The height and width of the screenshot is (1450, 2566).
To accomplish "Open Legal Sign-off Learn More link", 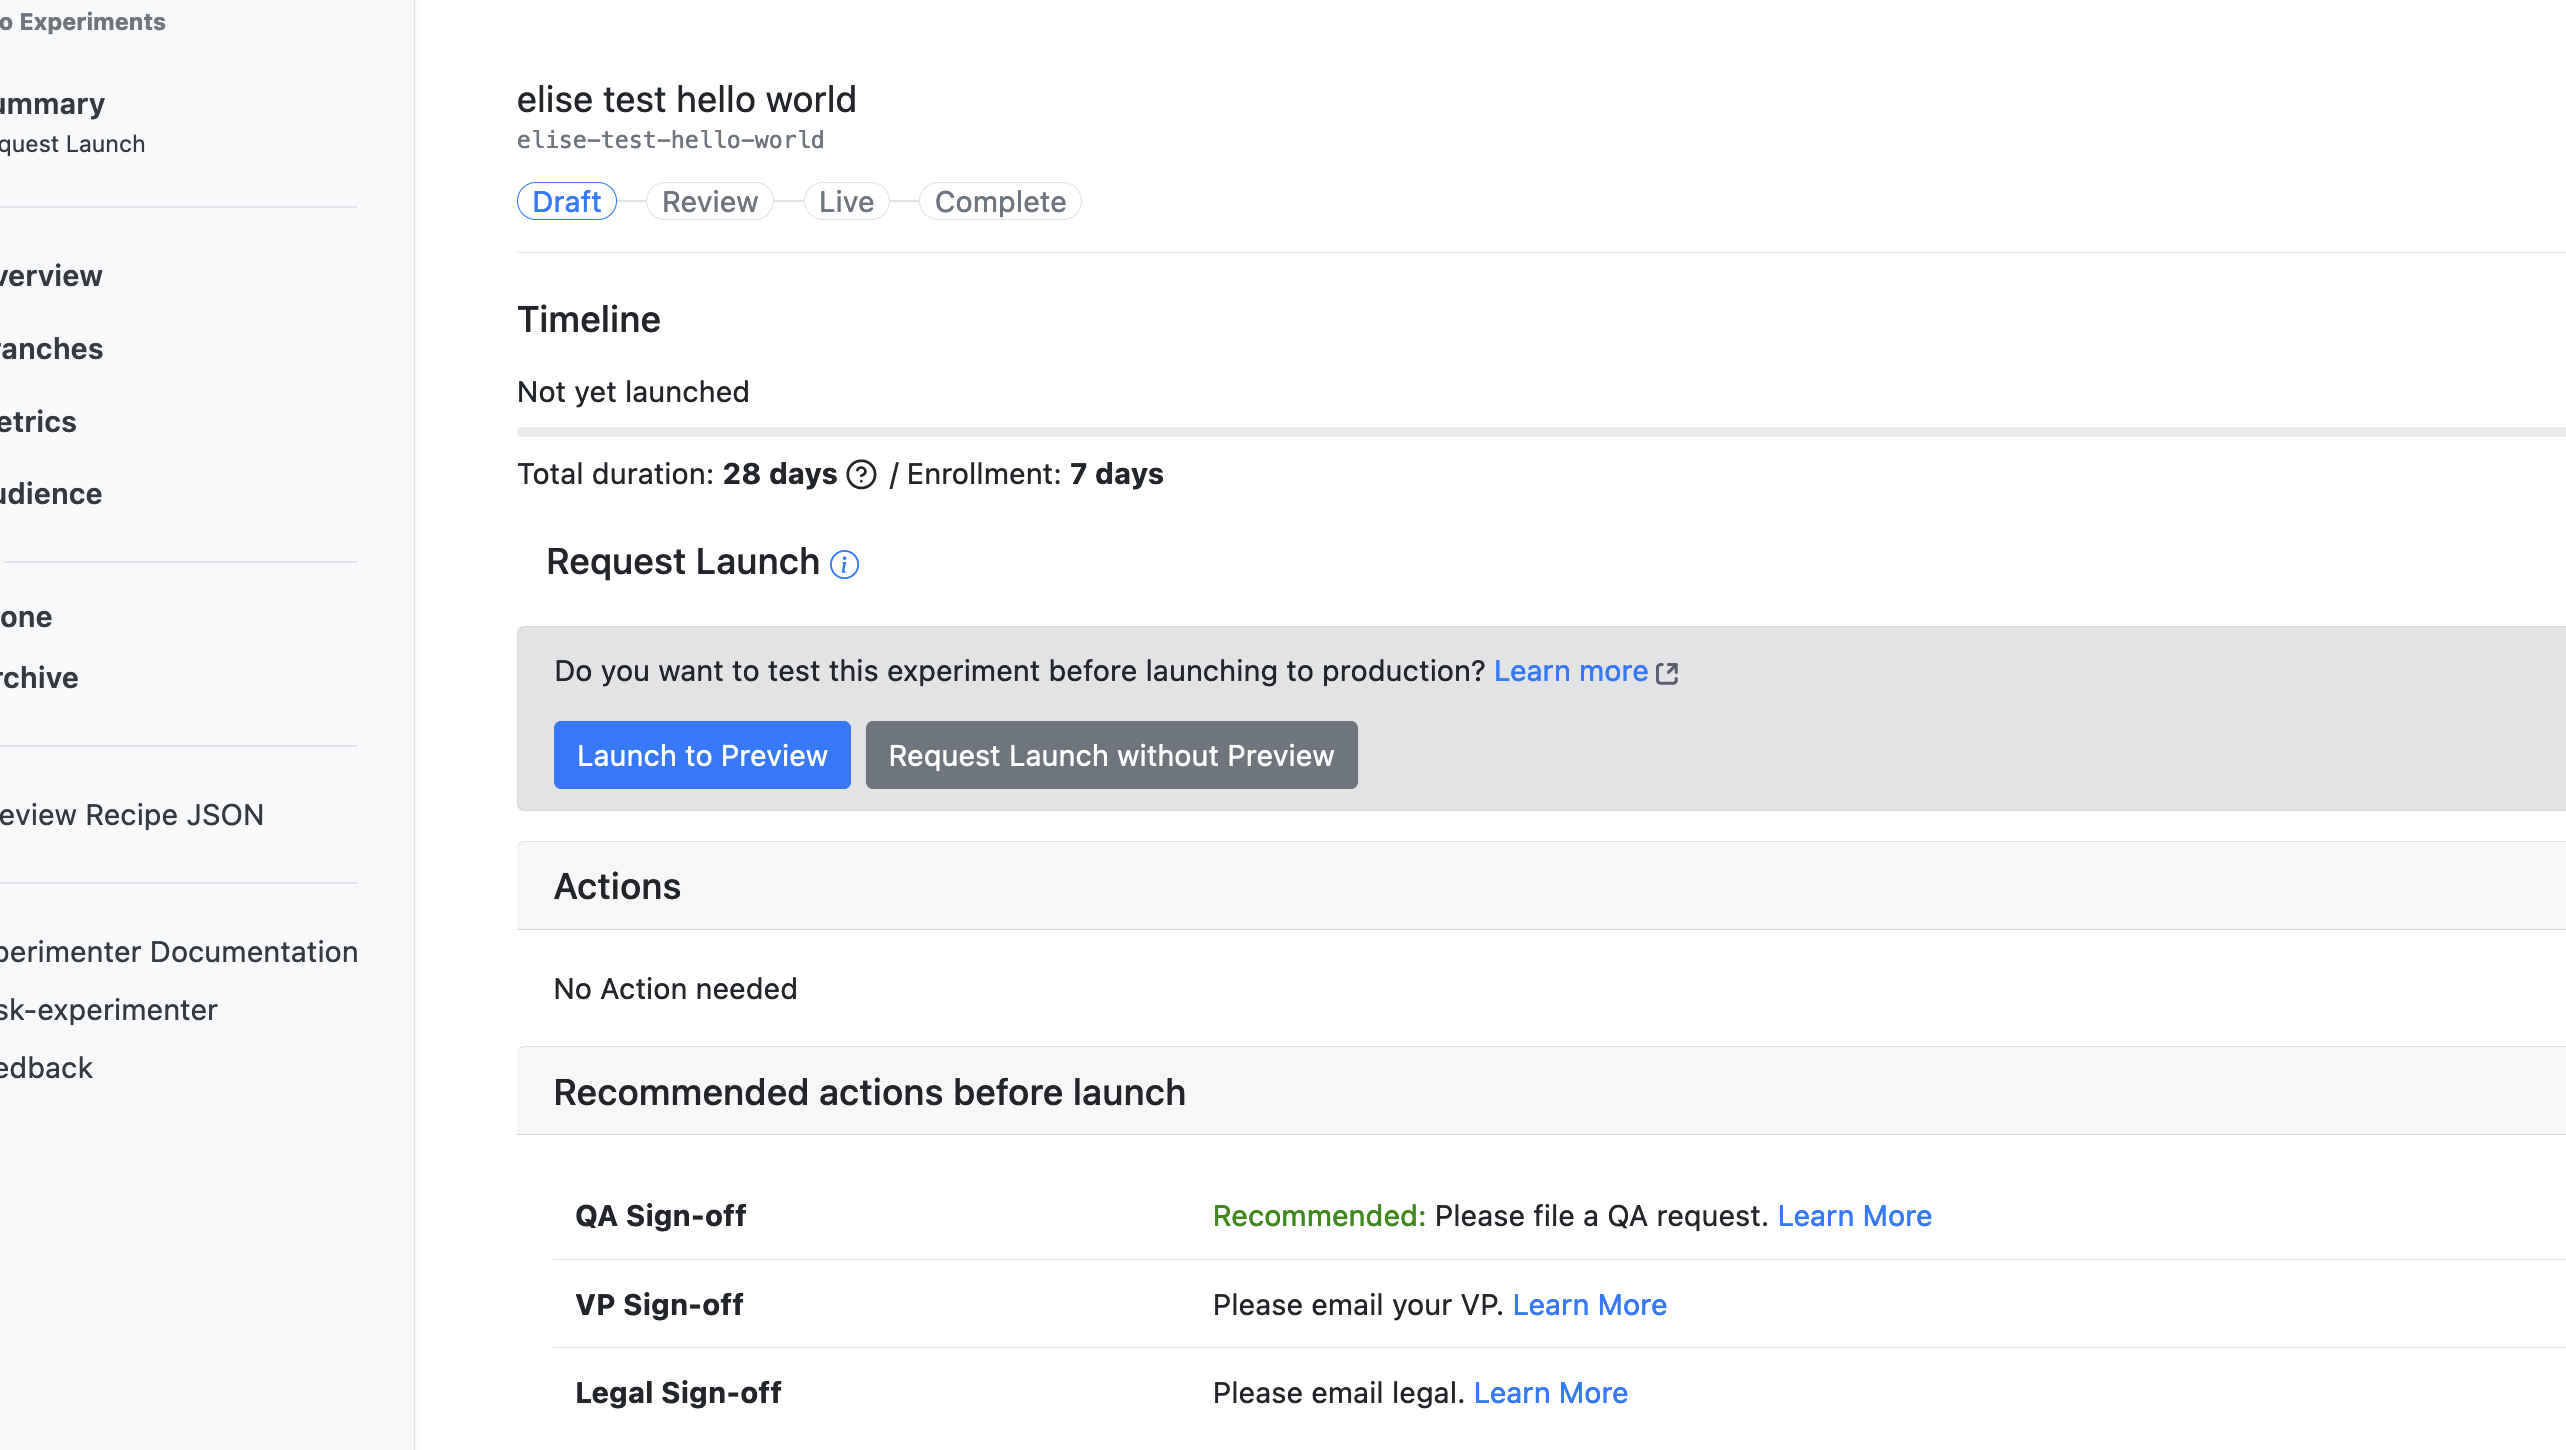I will pos(1550,1393).
